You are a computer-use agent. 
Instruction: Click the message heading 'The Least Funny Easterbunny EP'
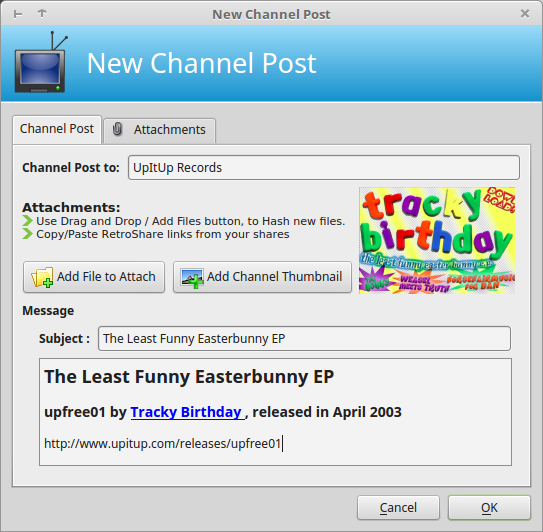(x=189, y=377)
